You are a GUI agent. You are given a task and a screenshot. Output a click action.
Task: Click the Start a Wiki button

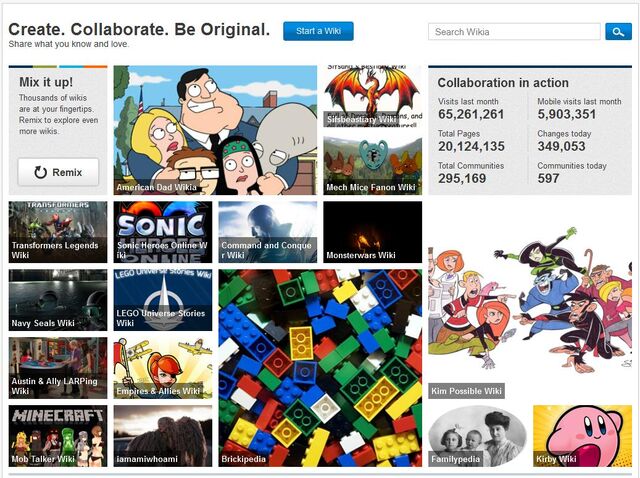pos(318,31)
